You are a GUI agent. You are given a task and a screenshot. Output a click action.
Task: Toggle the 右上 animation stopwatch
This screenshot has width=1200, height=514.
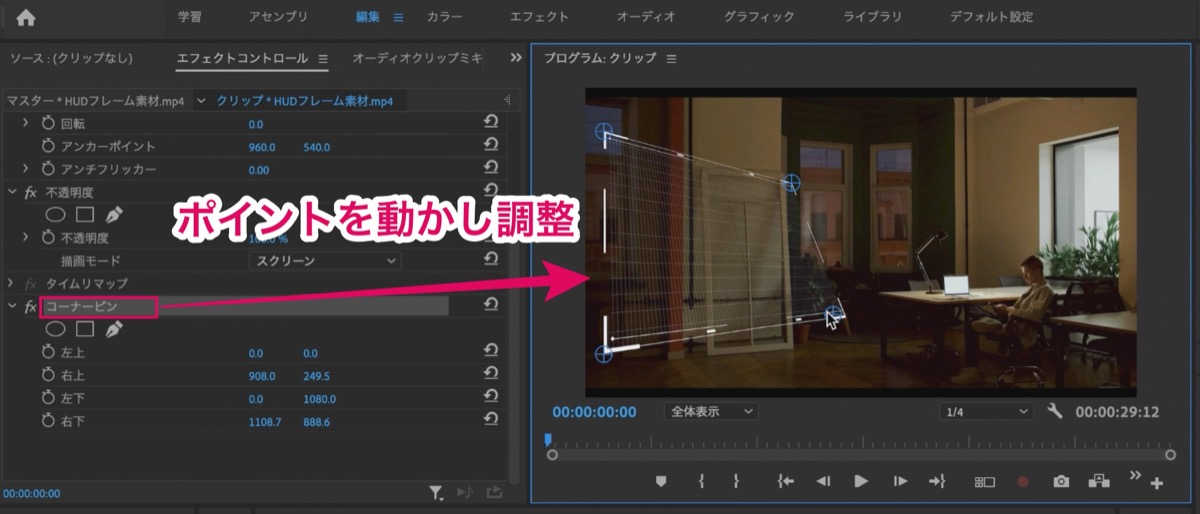coord(48,375)
